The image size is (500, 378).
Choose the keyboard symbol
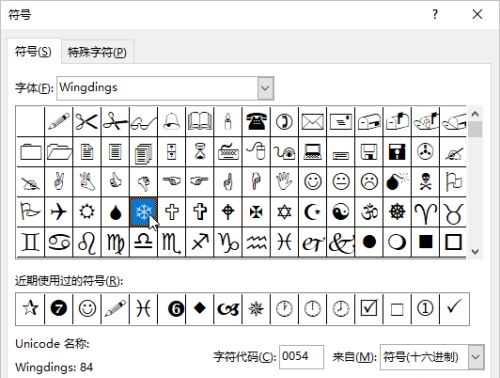pyautogui.click(x=228, y=152)
